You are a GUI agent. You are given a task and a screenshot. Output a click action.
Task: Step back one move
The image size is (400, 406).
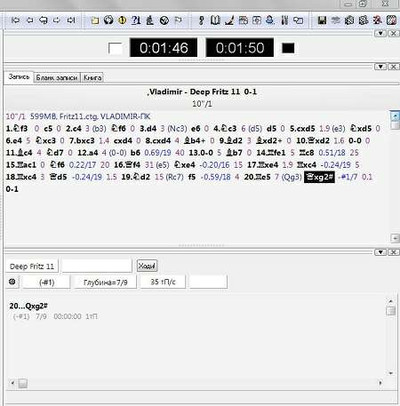pyautogui.click(x=29, y=20)
